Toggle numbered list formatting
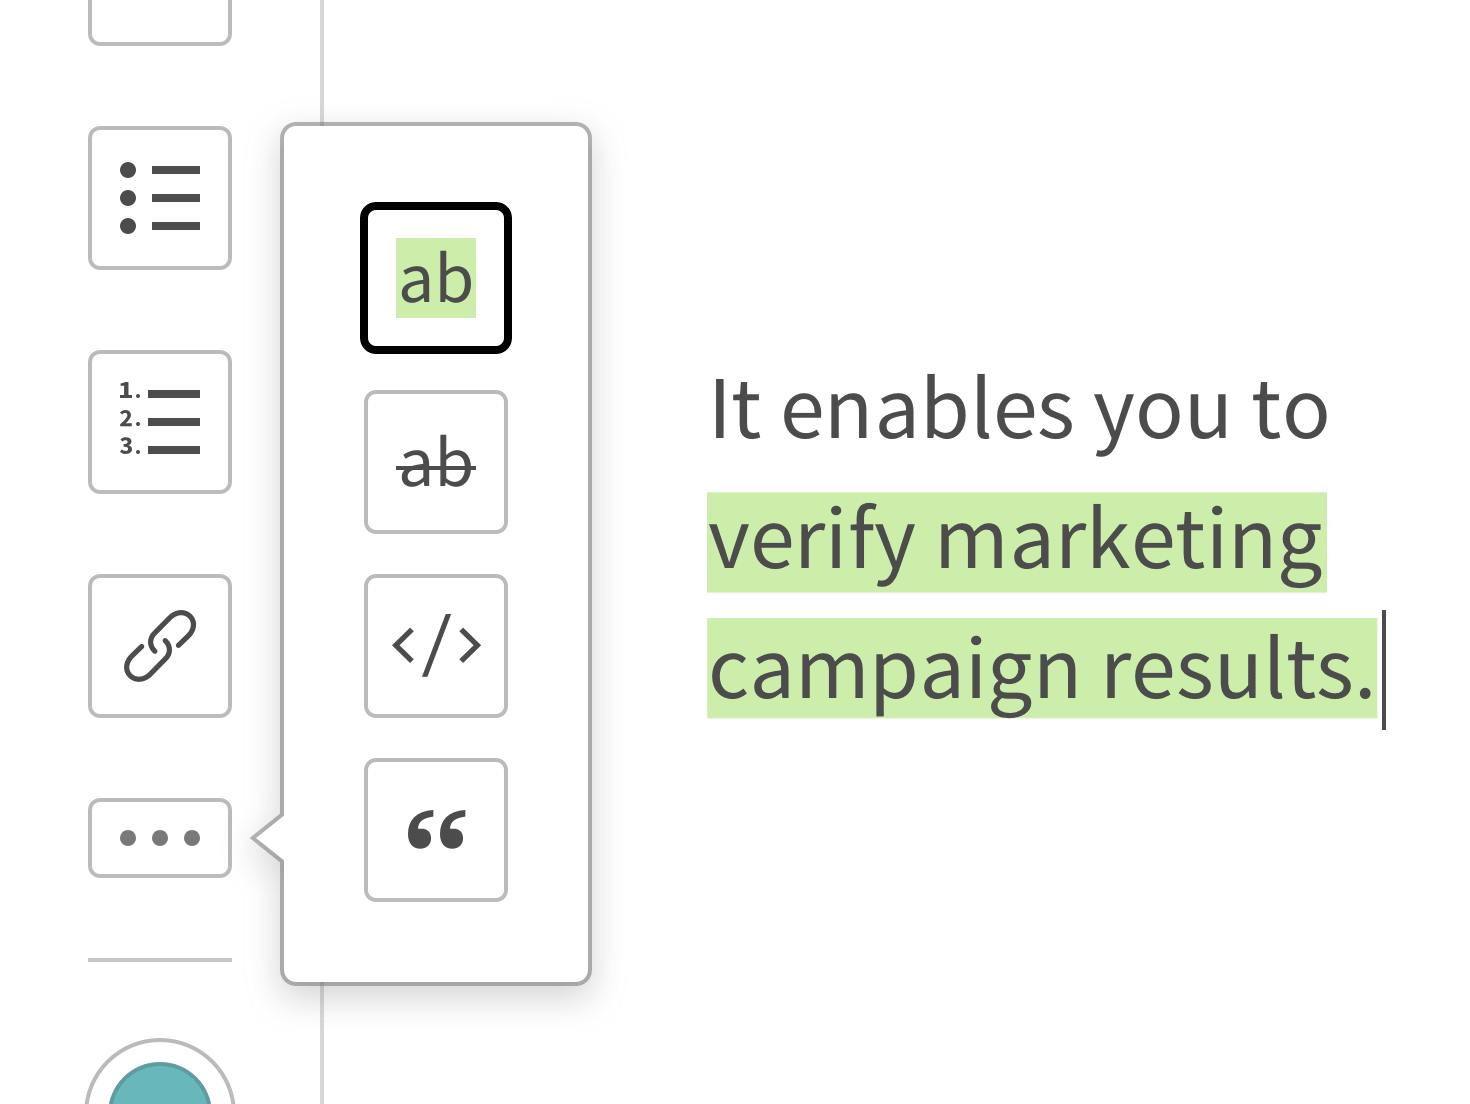 [x=160, y=422]
